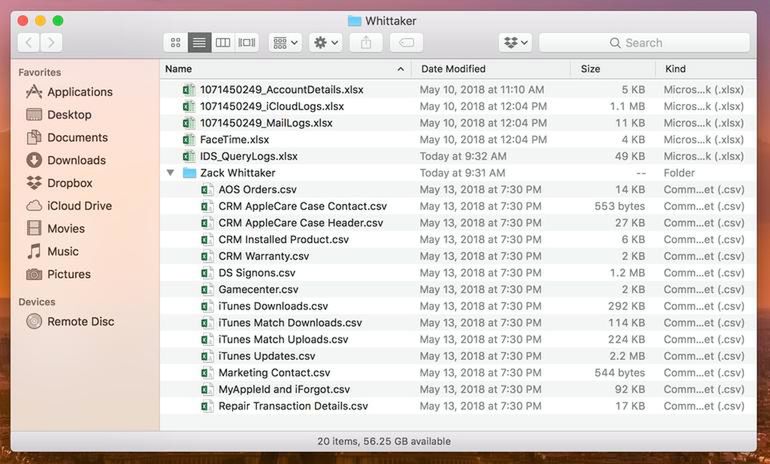Viewport: 770px width, 464px height.
Task: Open the Dropbox toolbar dropdown
Action: [515, 43]
